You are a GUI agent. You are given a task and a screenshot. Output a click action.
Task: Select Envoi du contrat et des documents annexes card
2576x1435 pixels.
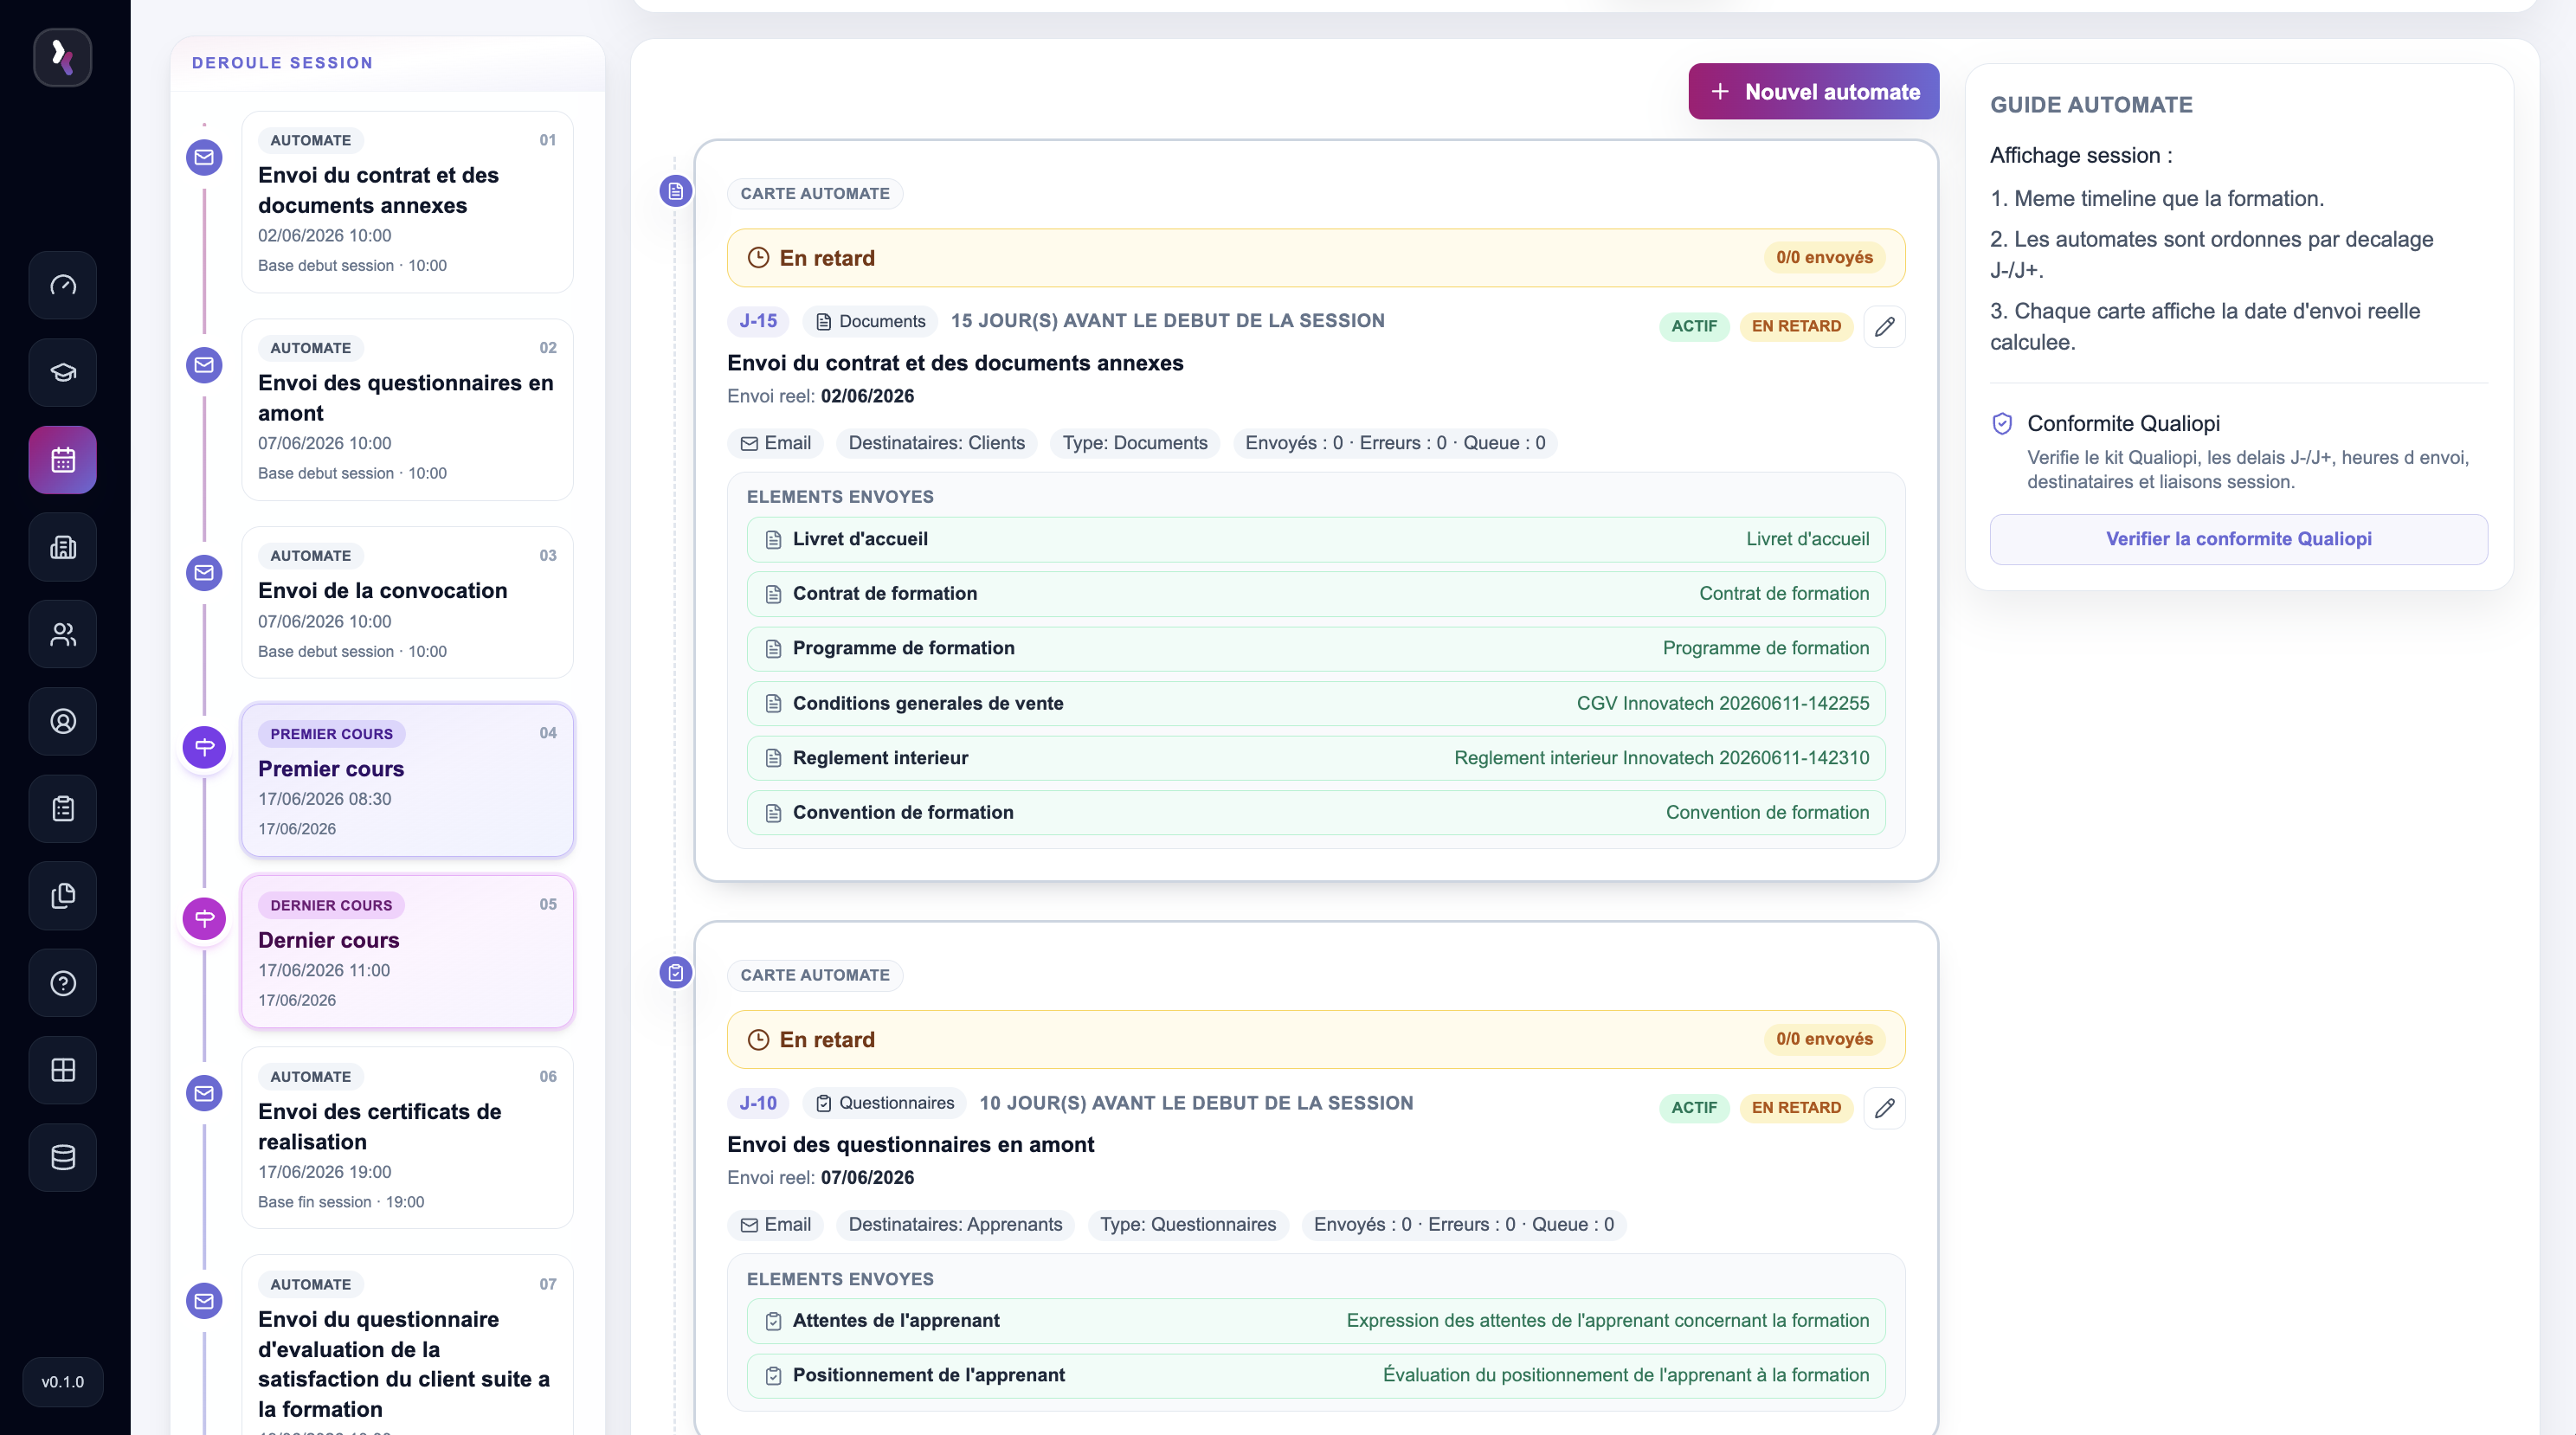click(407, 202)
